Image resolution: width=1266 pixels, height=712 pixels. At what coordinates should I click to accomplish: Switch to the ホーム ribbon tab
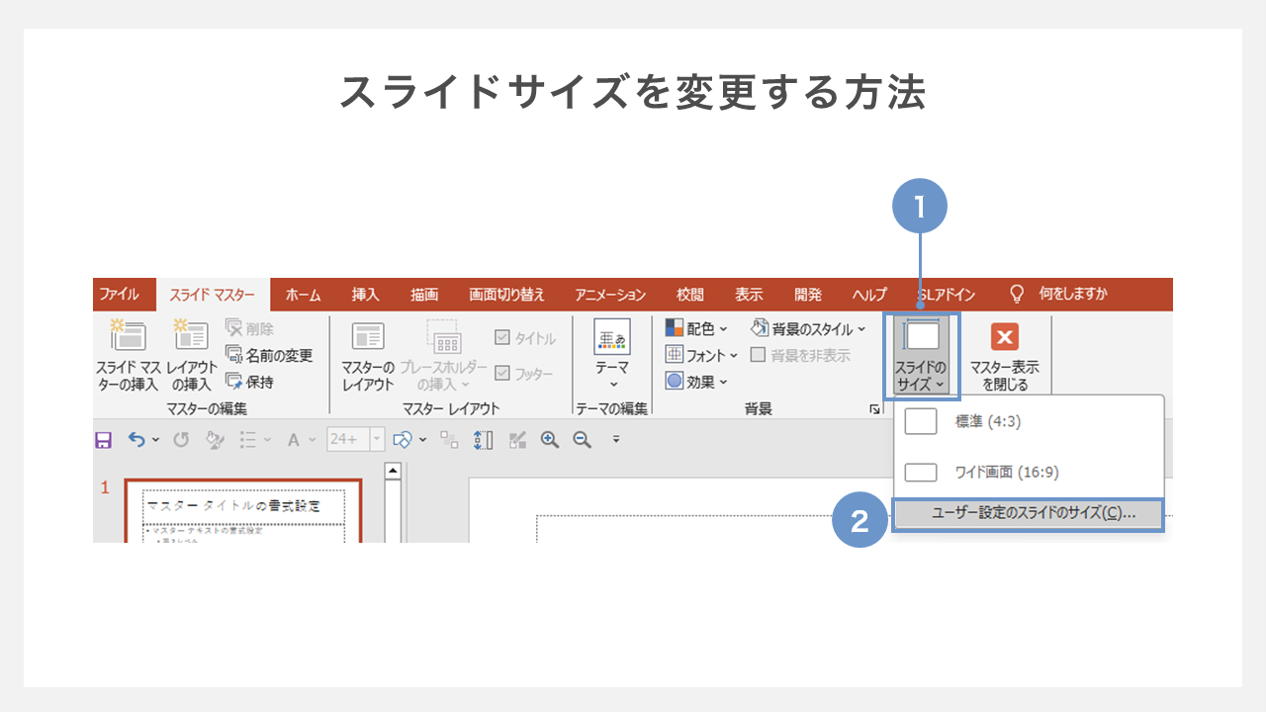301,294
